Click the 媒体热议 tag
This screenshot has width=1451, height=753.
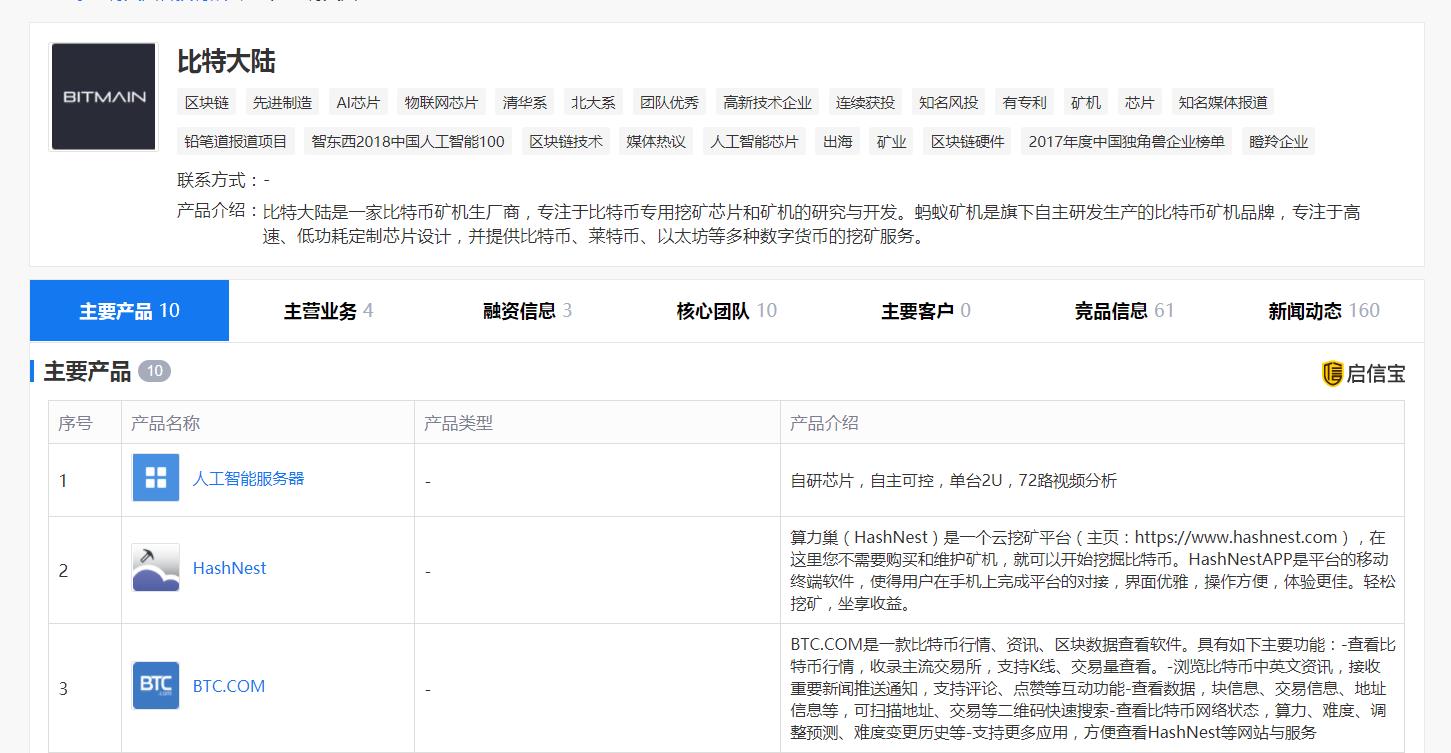[656, 141]
